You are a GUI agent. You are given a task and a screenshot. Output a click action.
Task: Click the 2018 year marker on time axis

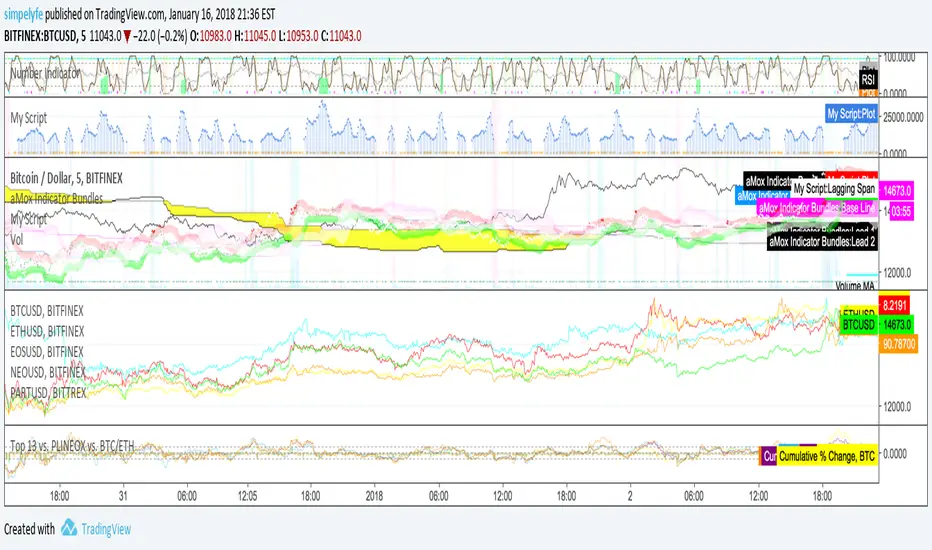374,496
